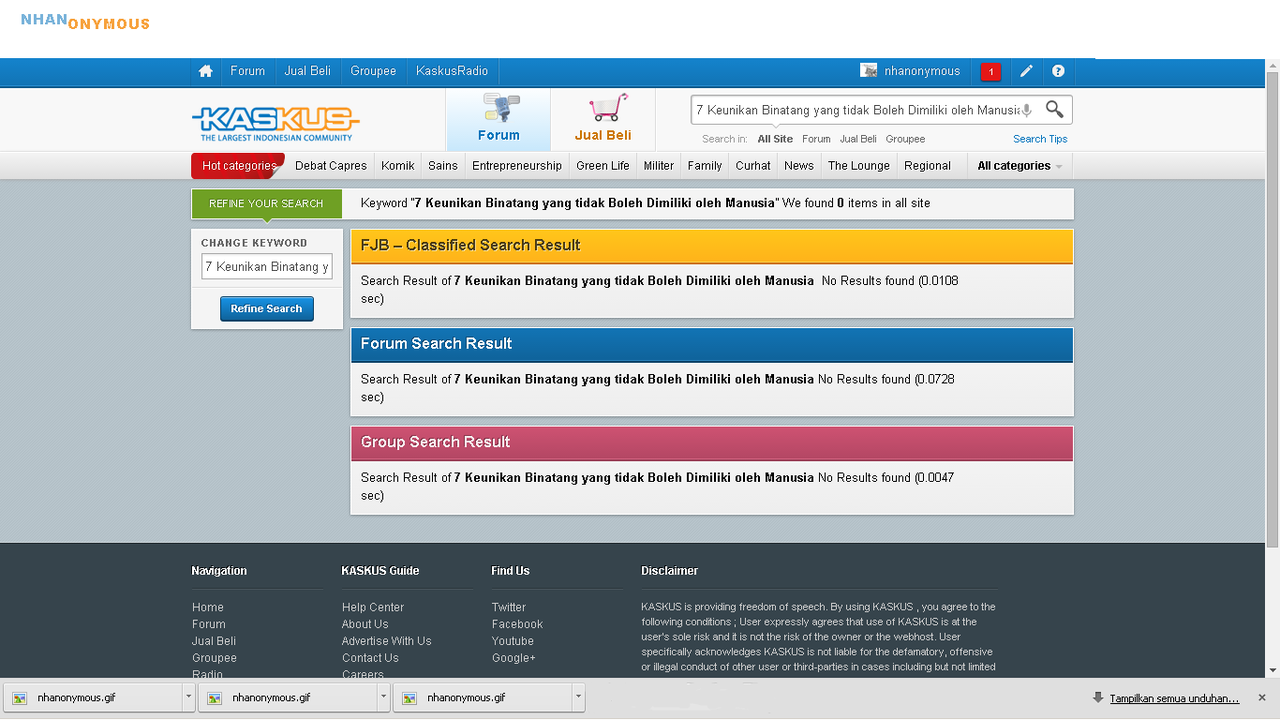Screen dimensions: 1280x720
Task: Open footer Advertise With Us link
Action: pos(387,641)
